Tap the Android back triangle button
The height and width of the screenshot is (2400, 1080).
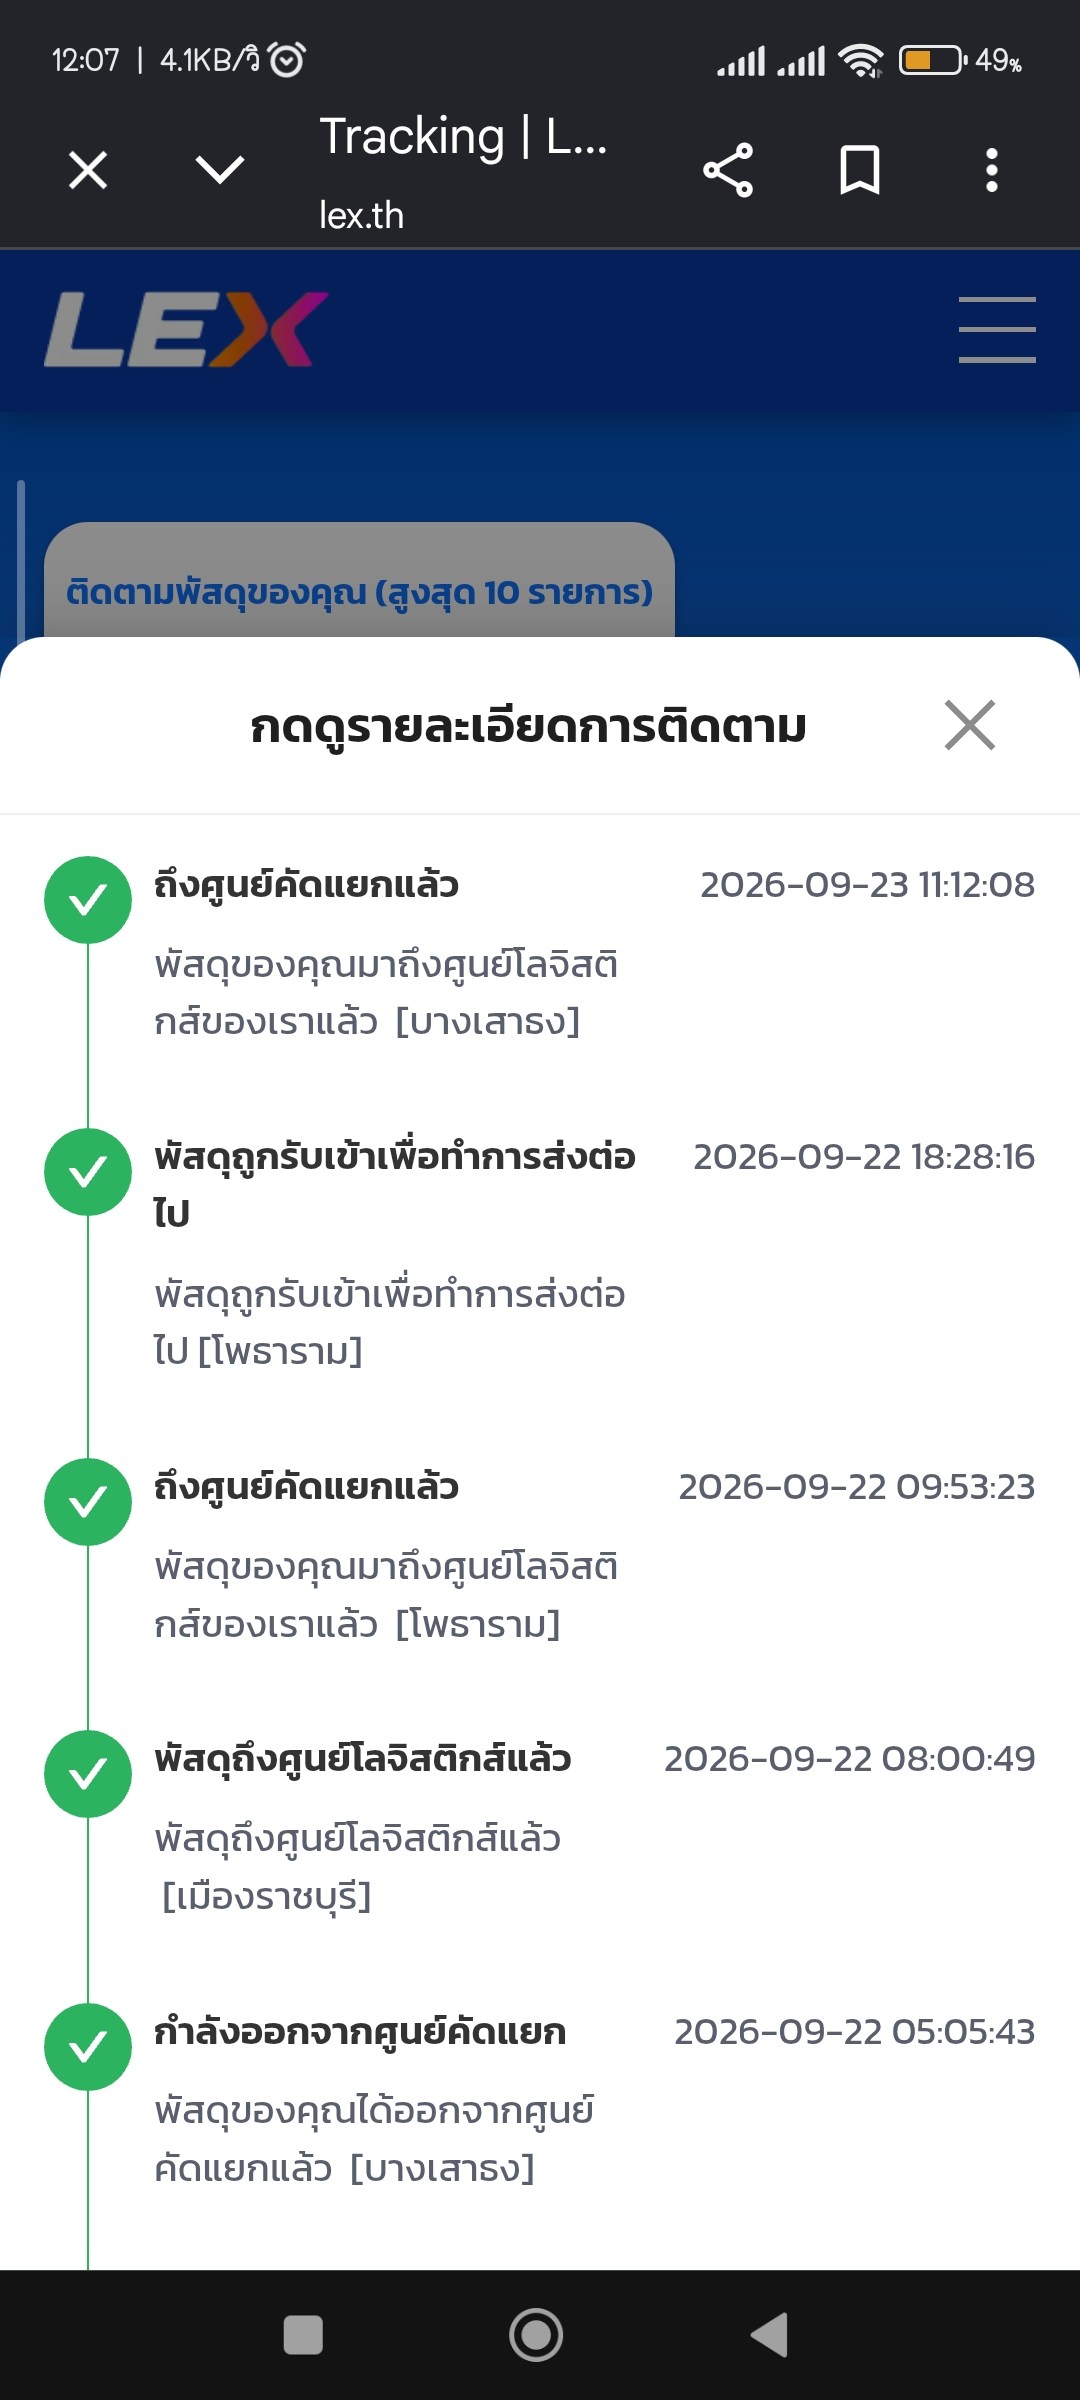pos(770,2335)
